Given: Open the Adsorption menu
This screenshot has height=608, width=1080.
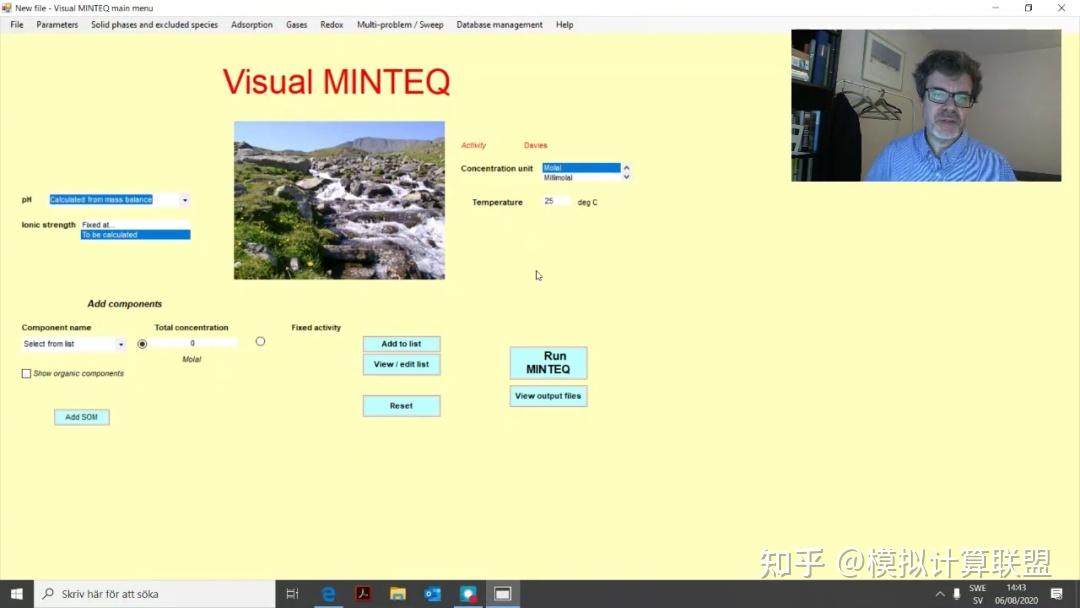Looking at the screenshot, I should point(251,24).
